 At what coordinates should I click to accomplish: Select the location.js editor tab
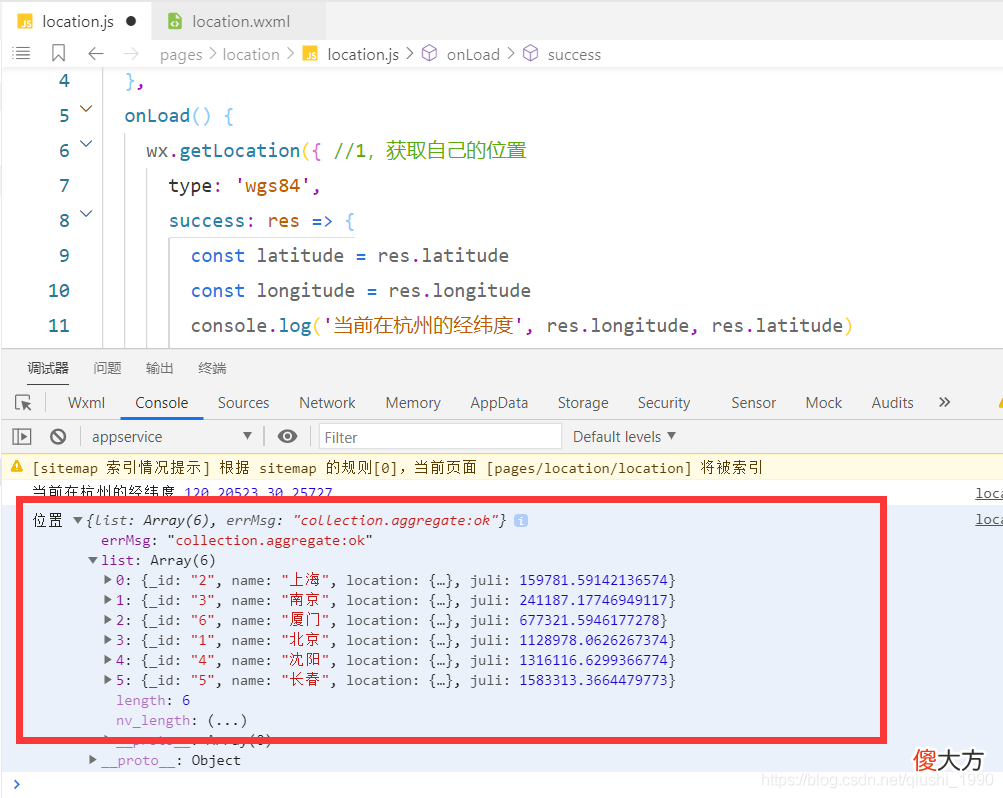77,21
